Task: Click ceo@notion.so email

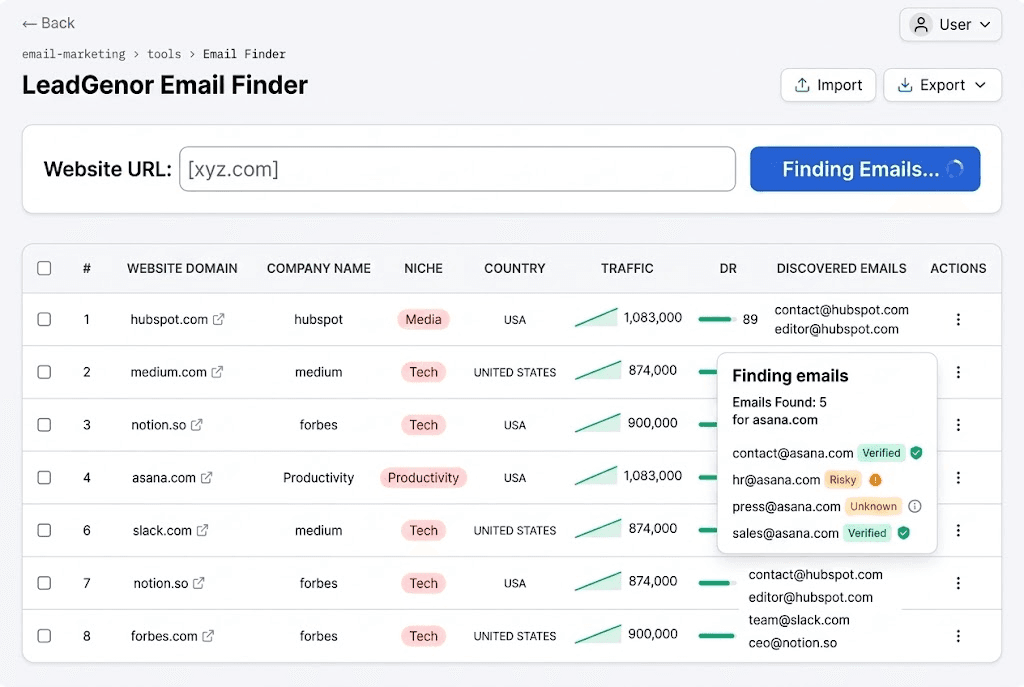Action: (x=792, y=643)
